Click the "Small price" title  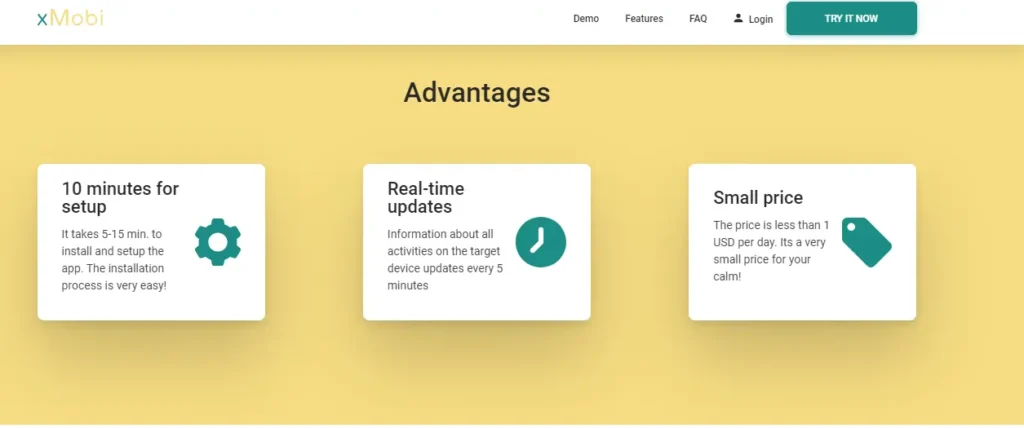(x=758, y=198)
